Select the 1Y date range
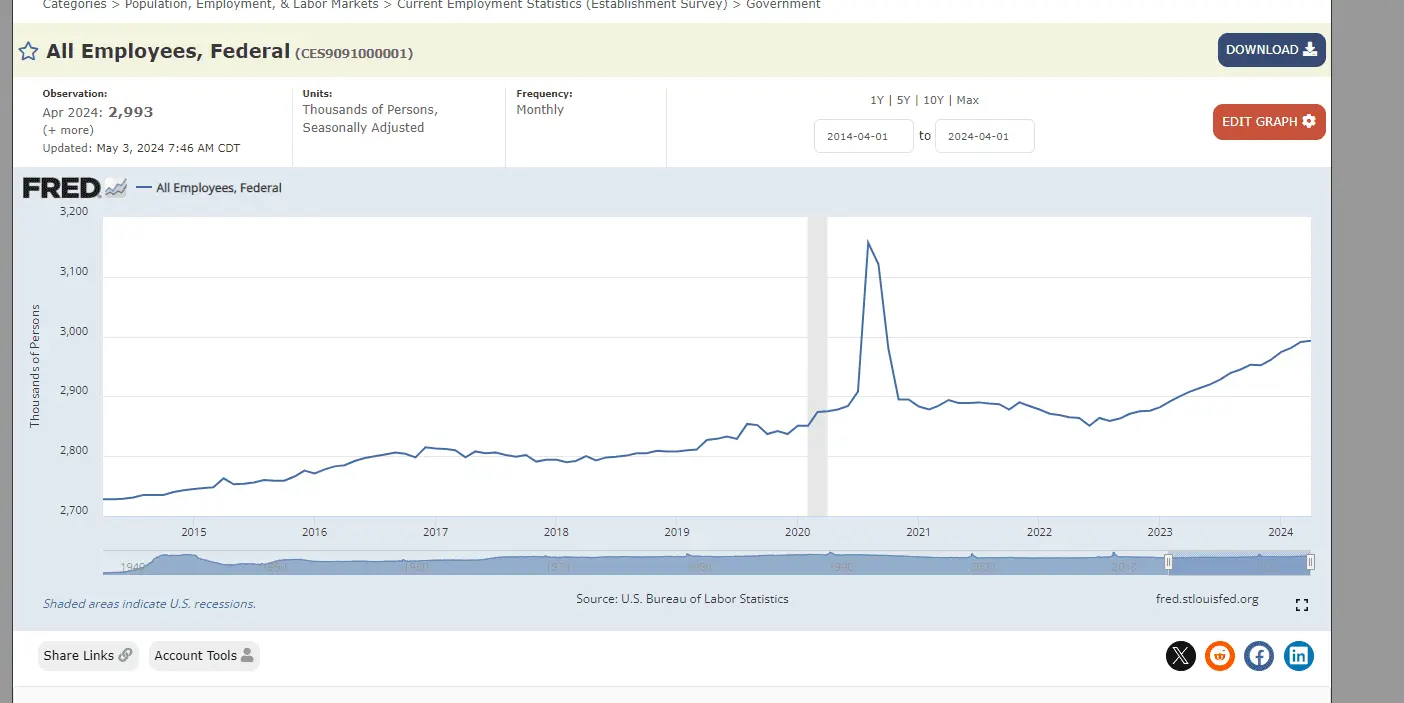This screenshot has height=703, width=1404. click(876, 100)
